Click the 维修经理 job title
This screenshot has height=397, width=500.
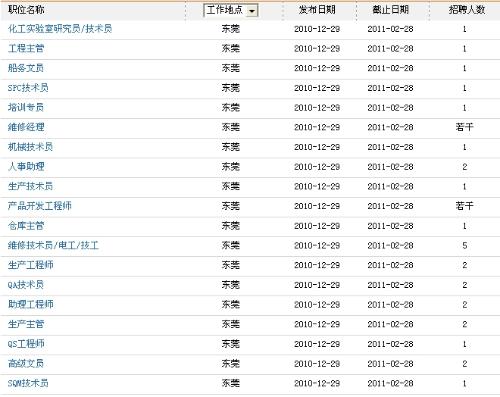coord(26,127)
